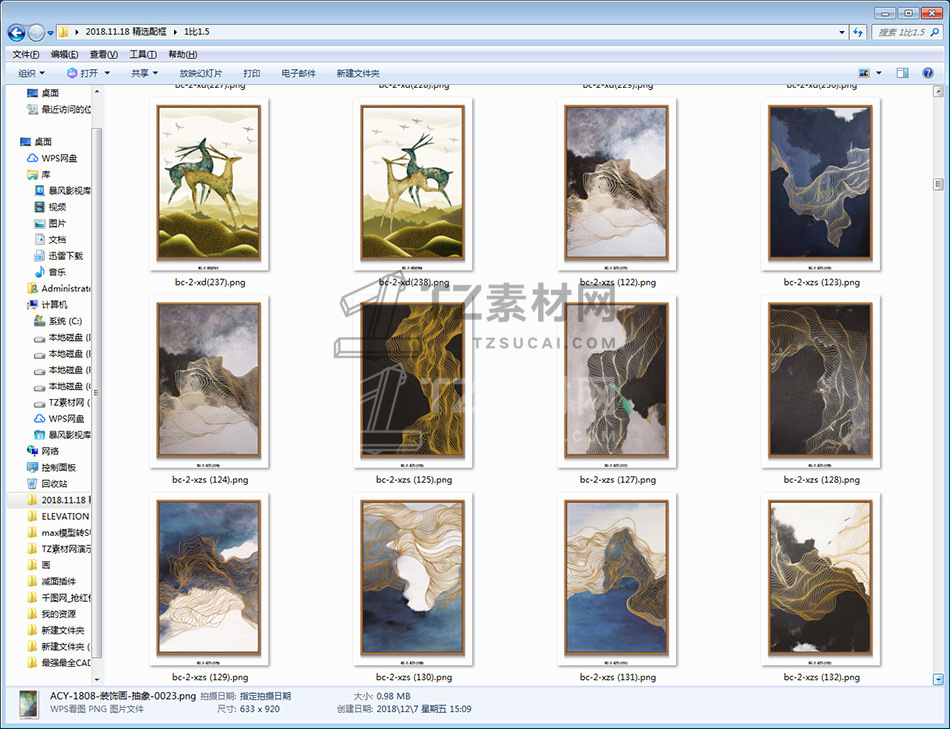Toggle the preview pane icon
Screen dimensions: 950x729
click(902, 73)
